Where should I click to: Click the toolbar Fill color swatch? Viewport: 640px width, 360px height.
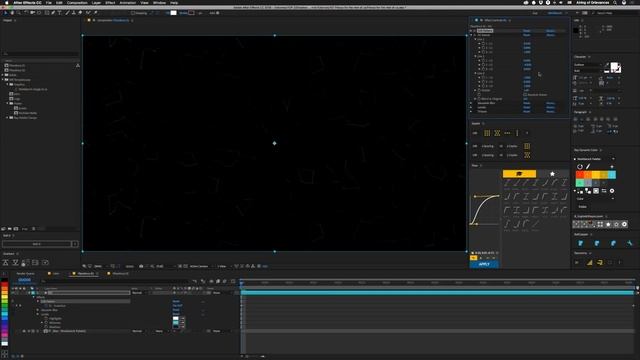click(x=173, y=13)
